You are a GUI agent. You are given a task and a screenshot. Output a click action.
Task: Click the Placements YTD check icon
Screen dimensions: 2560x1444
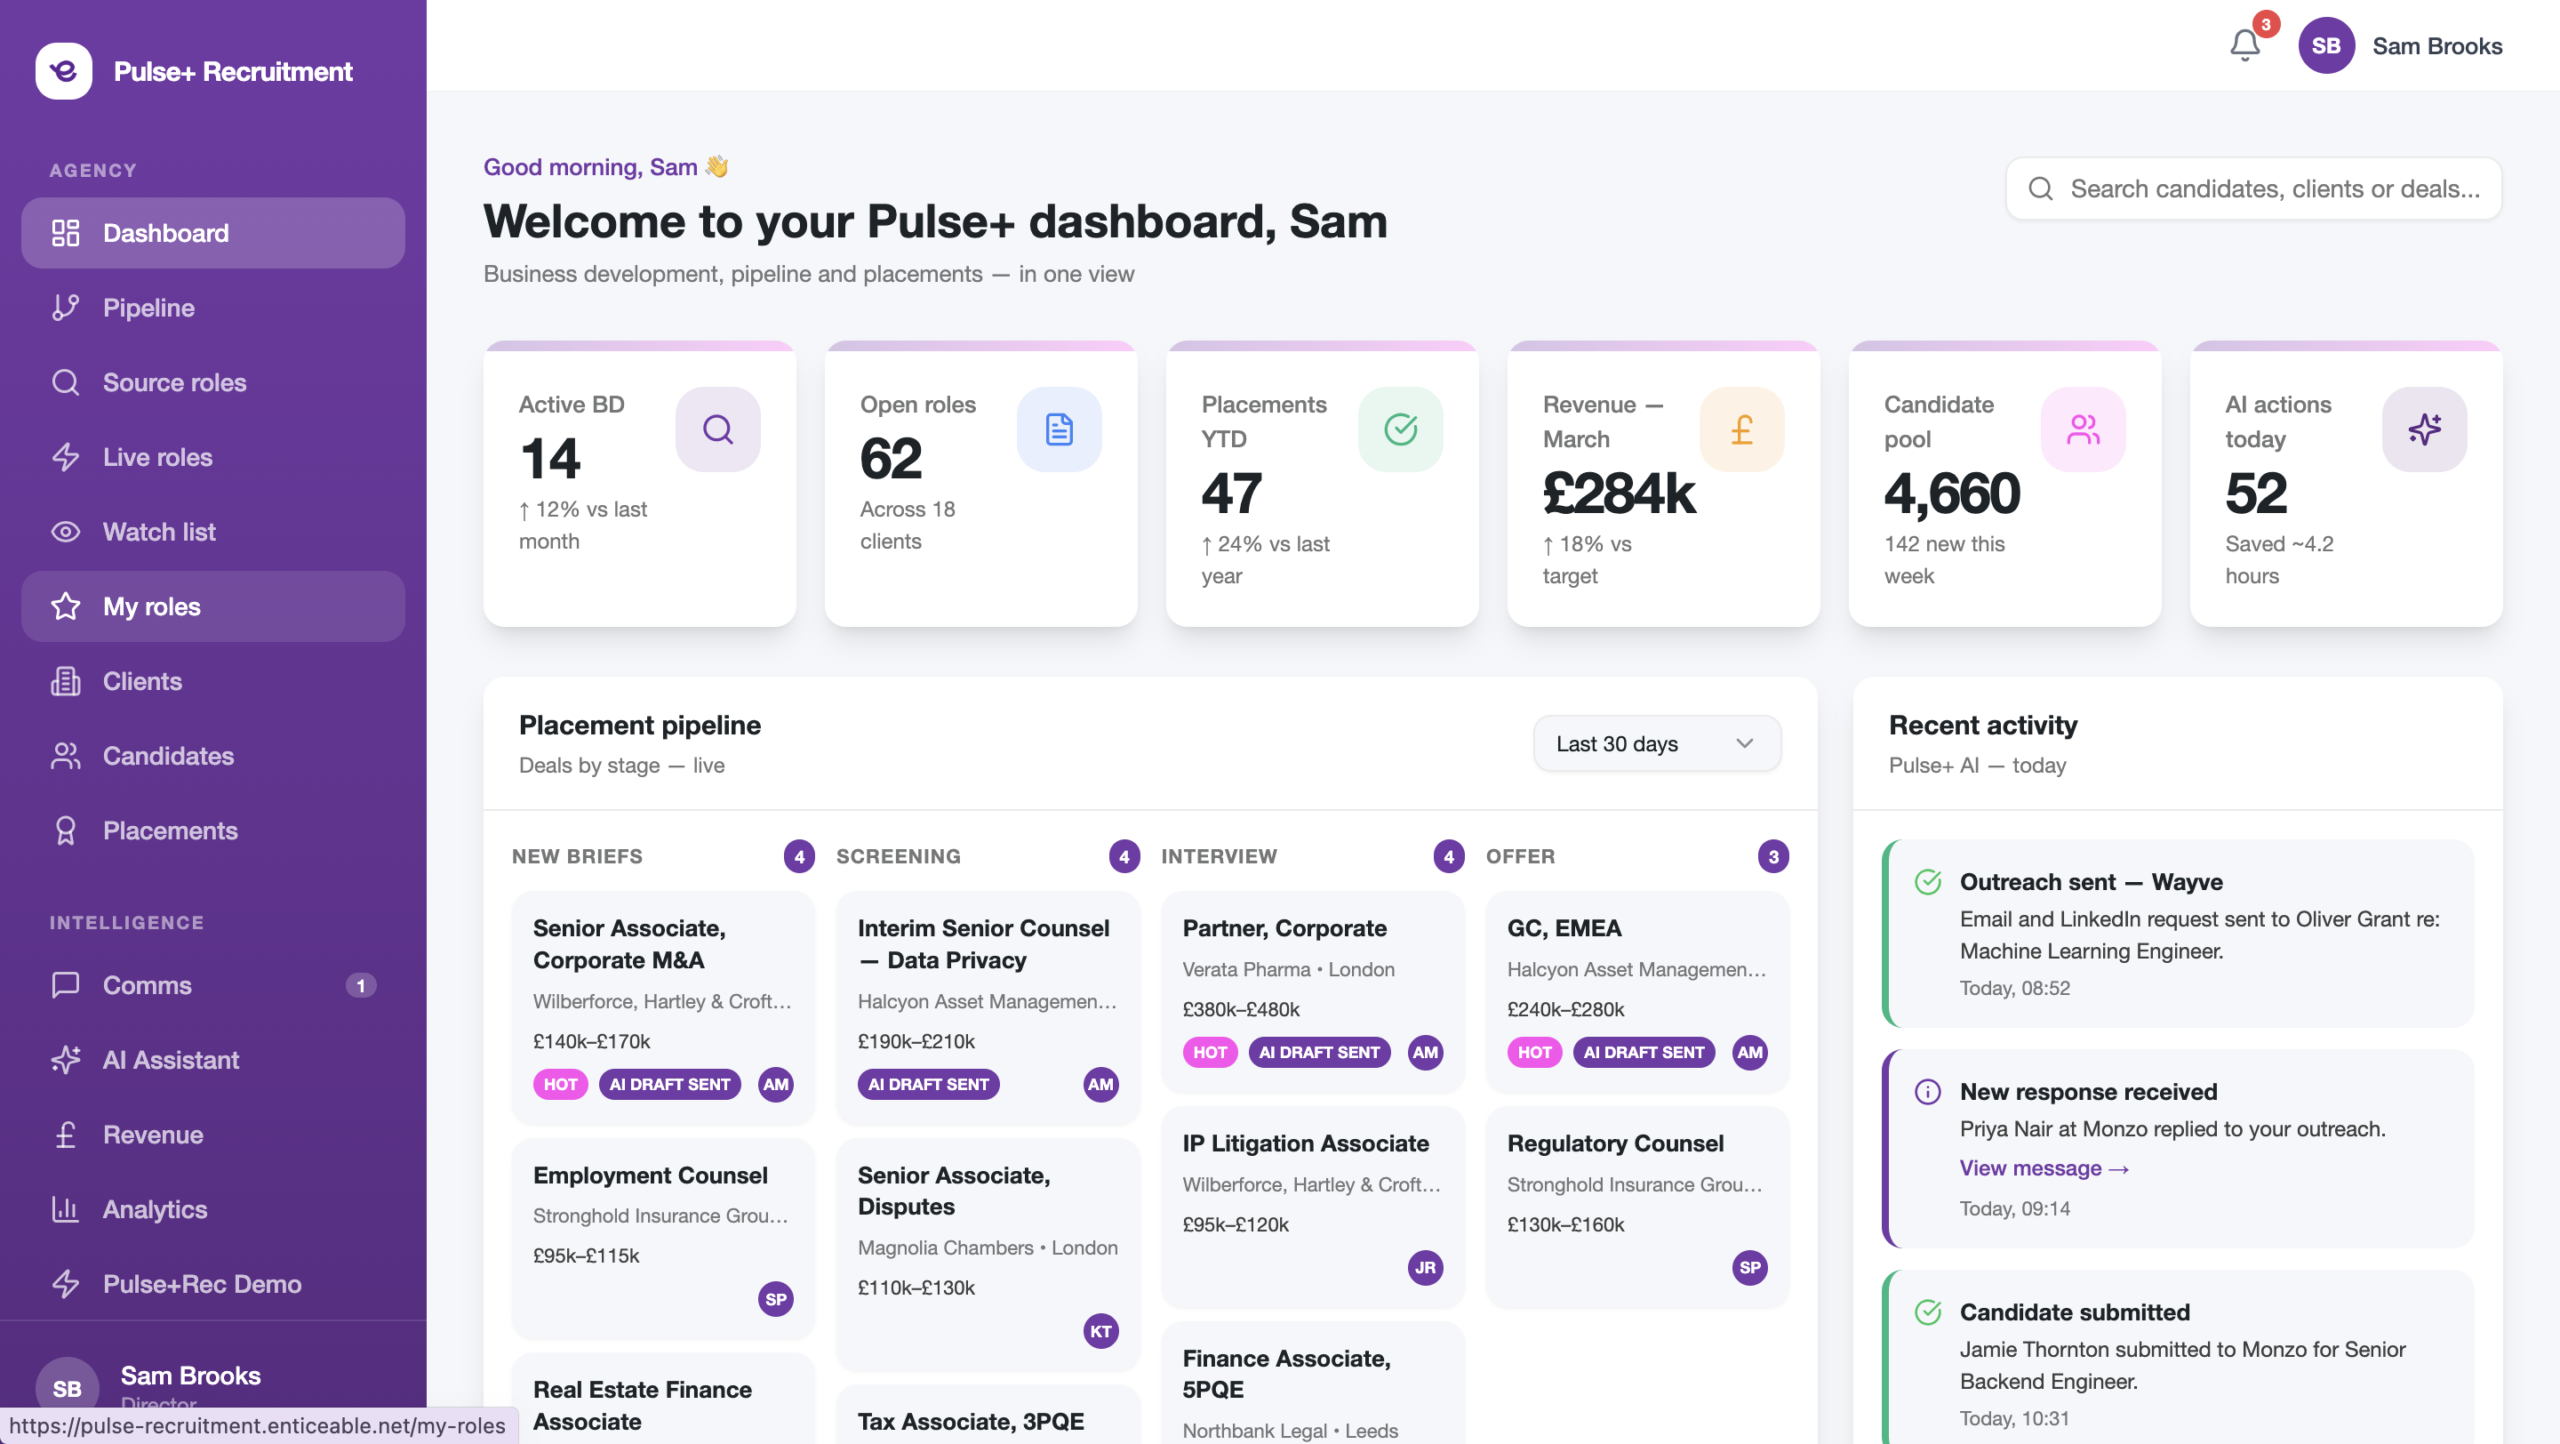tap(1400, 430)
